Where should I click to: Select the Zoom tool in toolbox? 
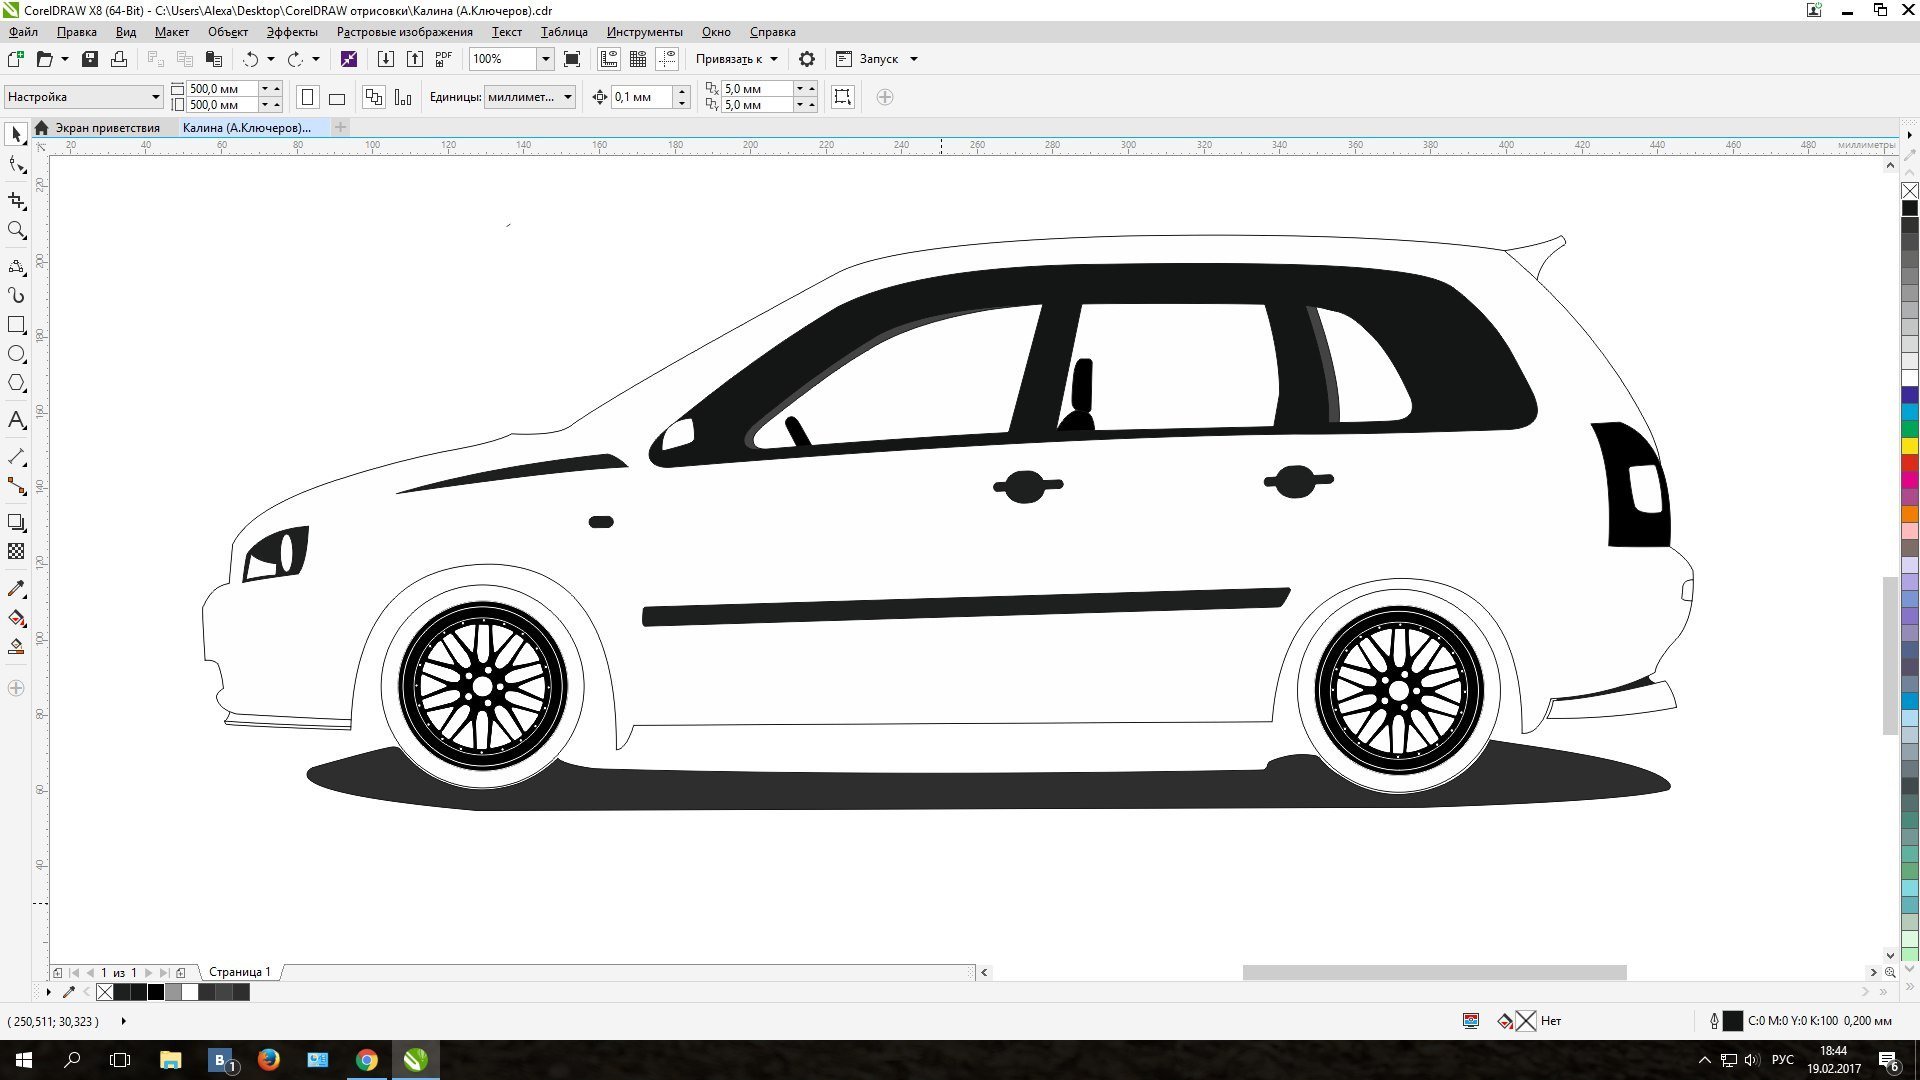coord(16,231)
